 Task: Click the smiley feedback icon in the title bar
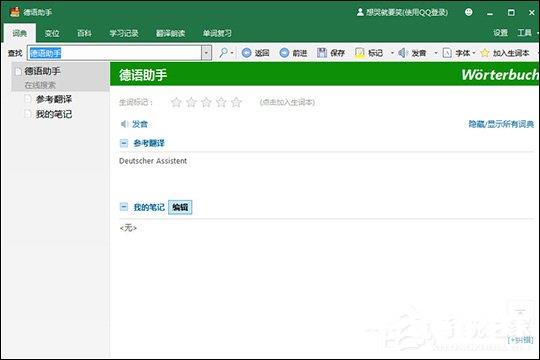(x=468, y=12)
